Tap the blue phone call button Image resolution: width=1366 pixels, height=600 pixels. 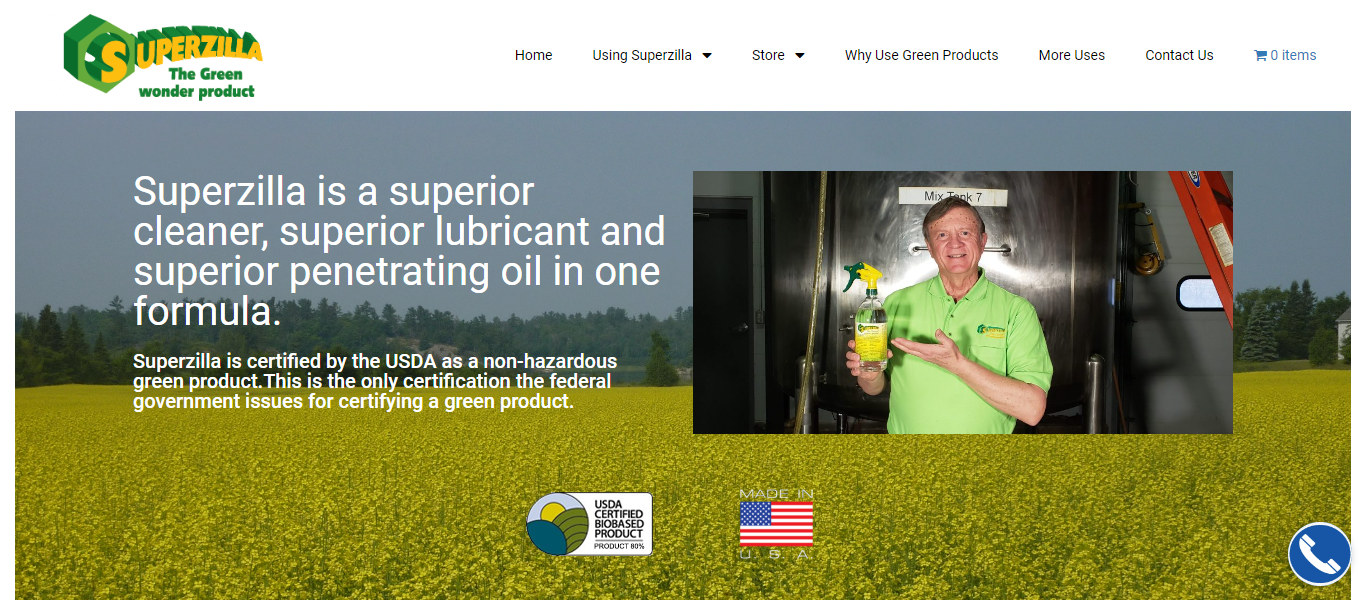click(x=1319, y=554)
